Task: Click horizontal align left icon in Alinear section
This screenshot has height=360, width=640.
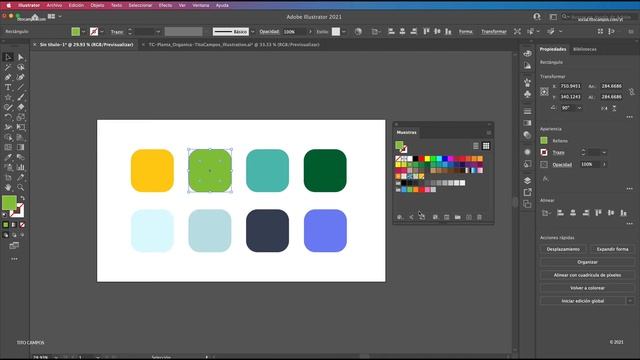Action: click(560, 213)
